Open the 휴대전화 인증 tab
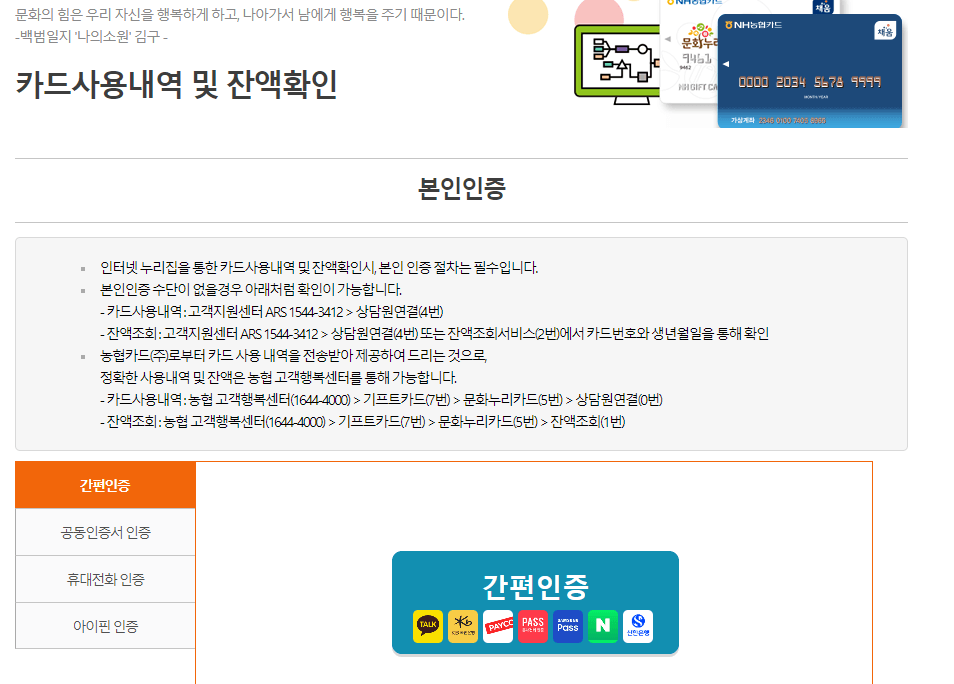The width and height of the screenshot is (954, 684). pyautogui.click(x=105, y=579)
